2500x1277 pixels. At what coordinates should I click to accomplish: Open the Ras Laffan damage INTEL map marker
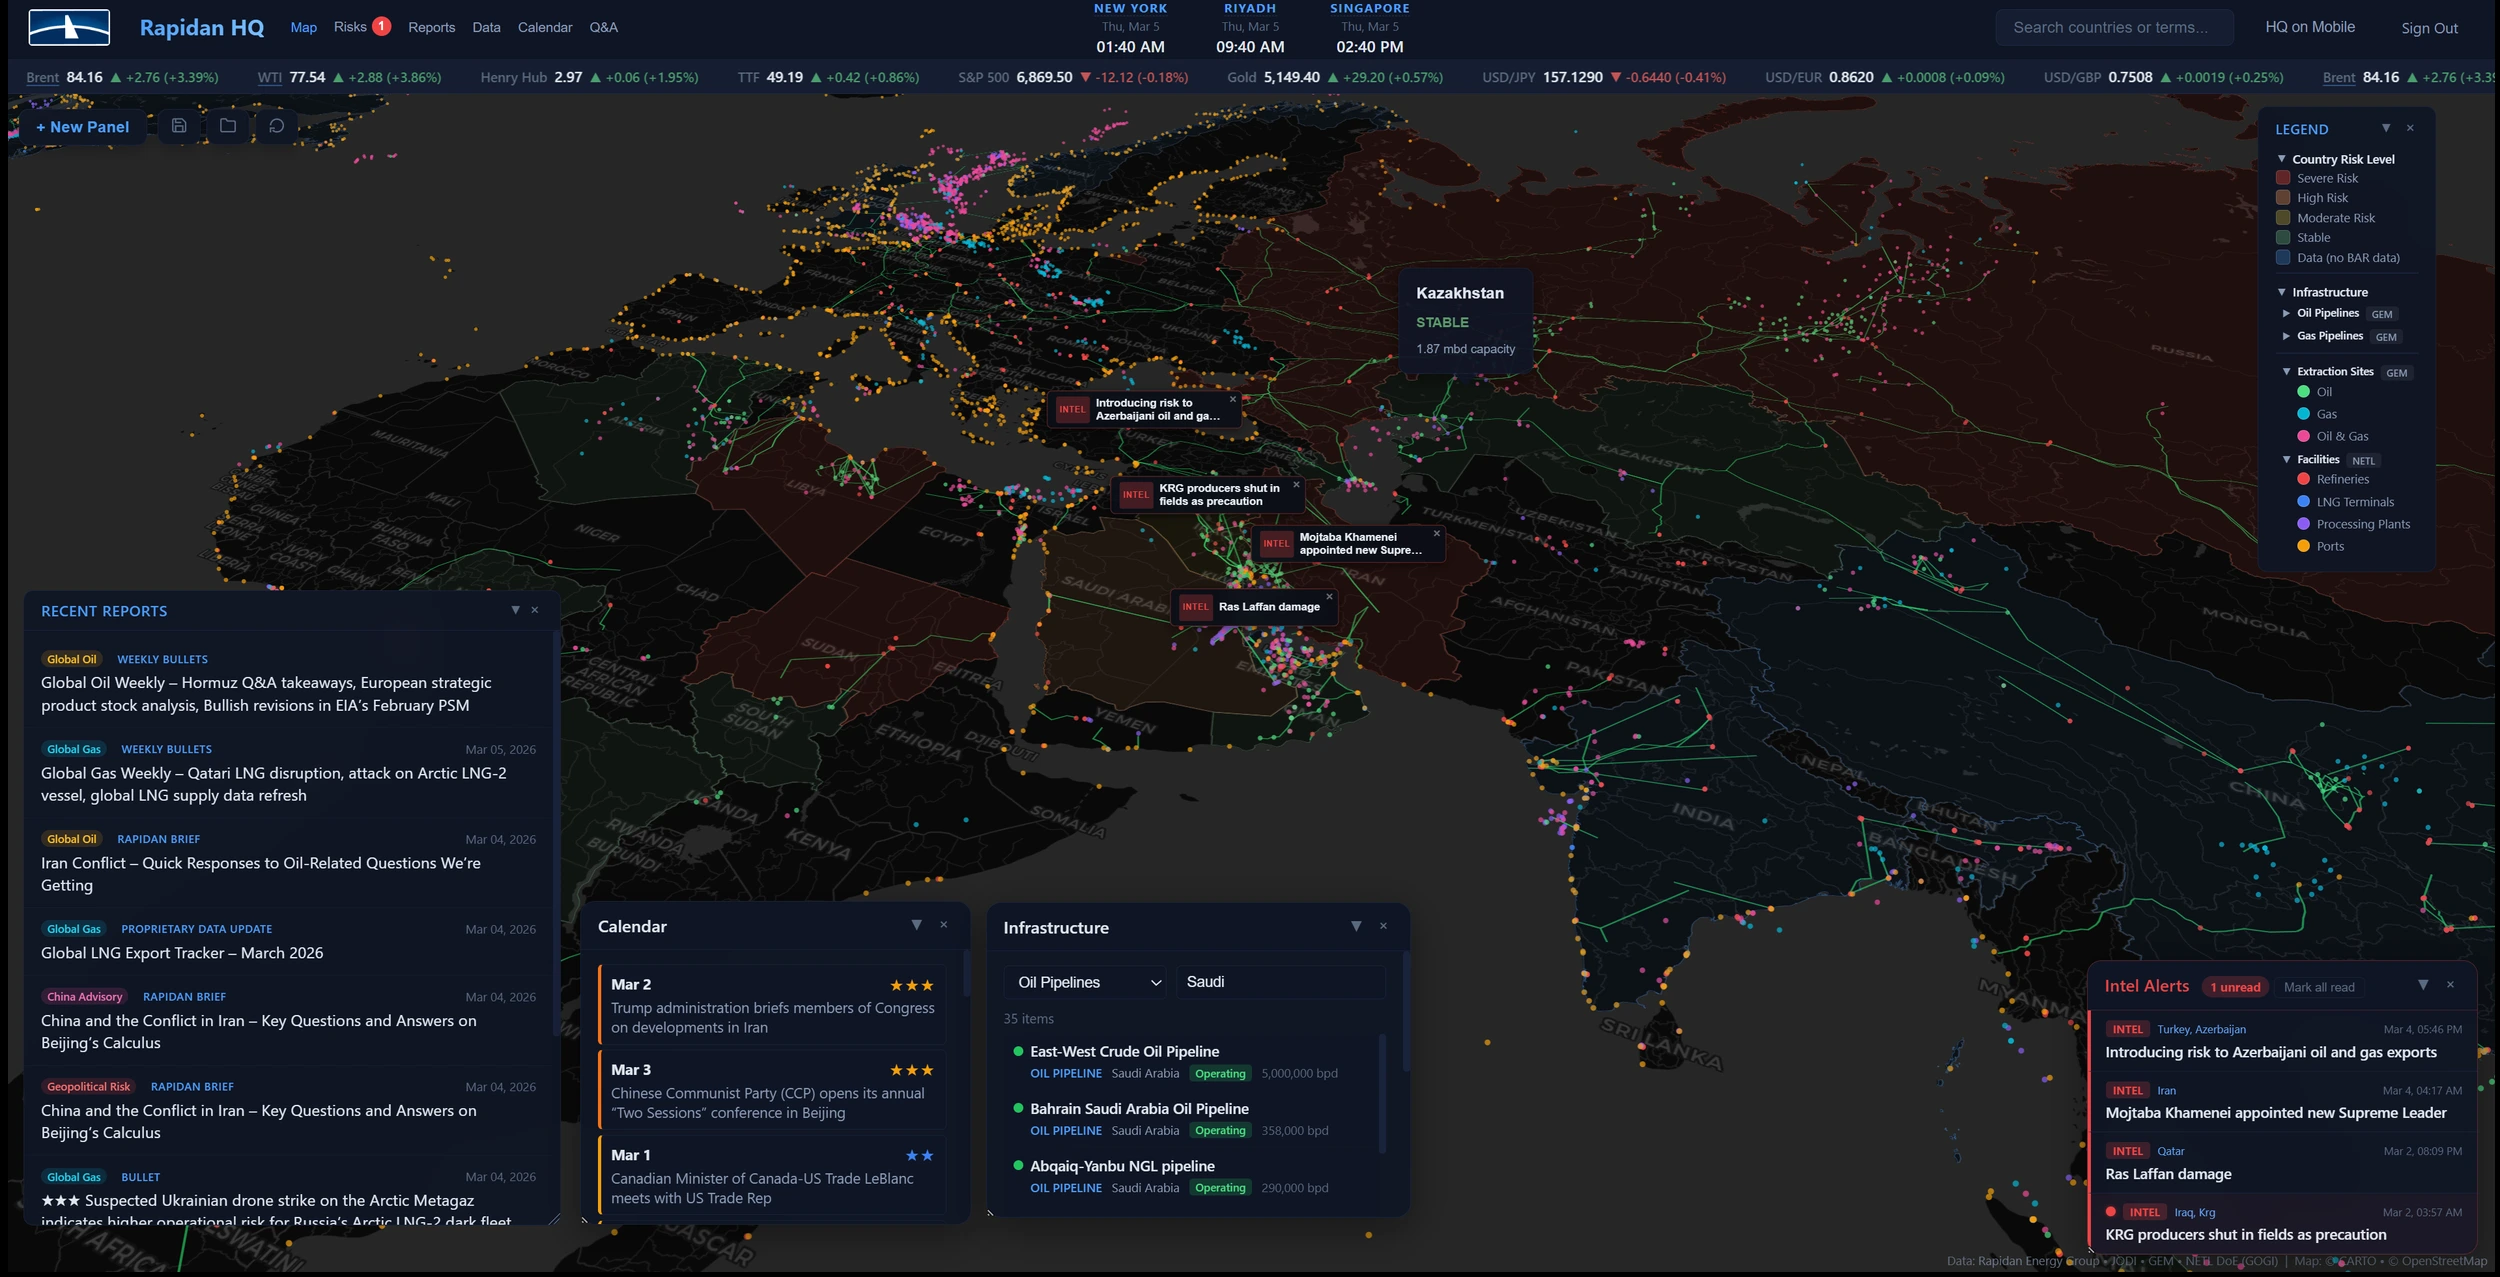[x=1255, y=607]
